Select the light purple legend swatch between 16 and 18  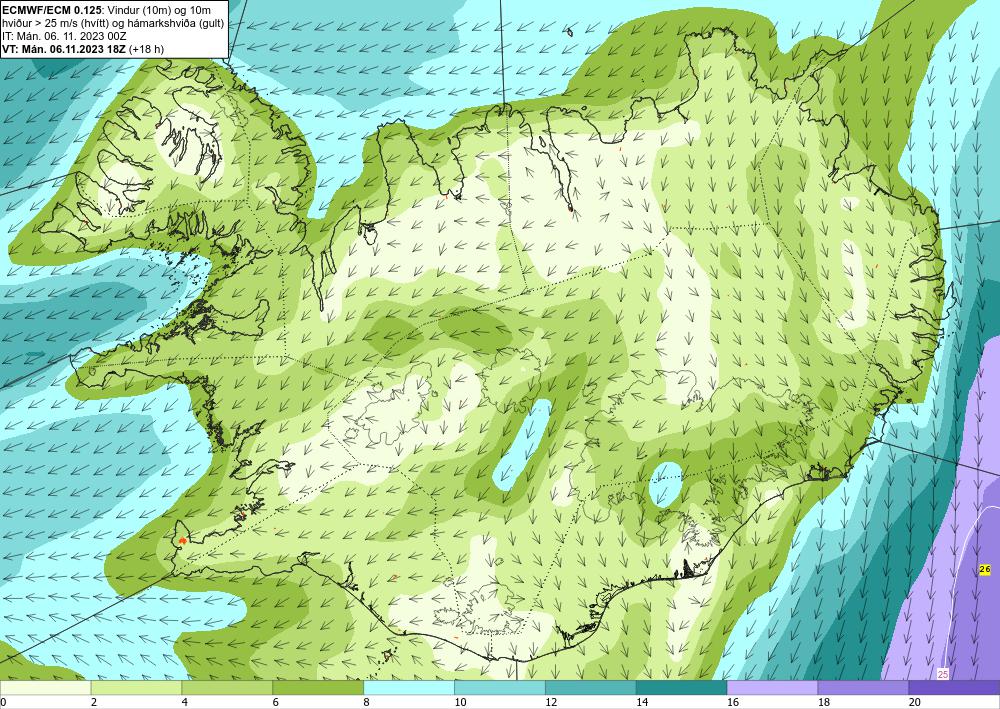coord(772,687)
